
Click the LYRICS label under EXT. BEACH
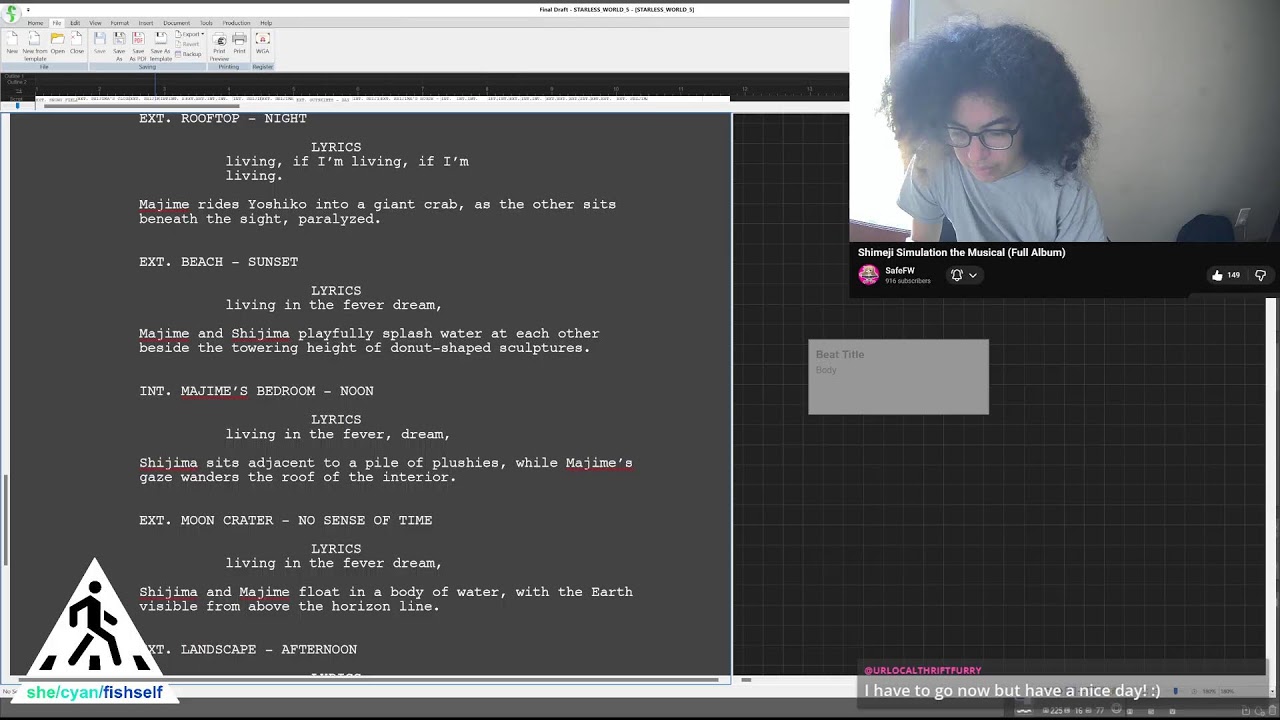[336, 291]
